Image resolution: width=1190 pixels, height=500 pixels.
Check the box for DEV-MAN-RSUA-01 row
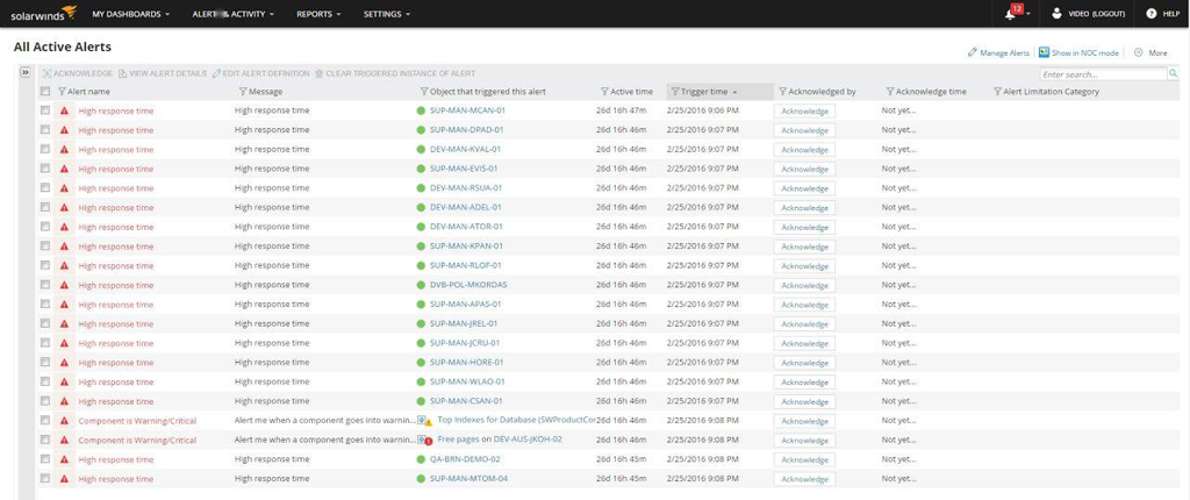46,187
